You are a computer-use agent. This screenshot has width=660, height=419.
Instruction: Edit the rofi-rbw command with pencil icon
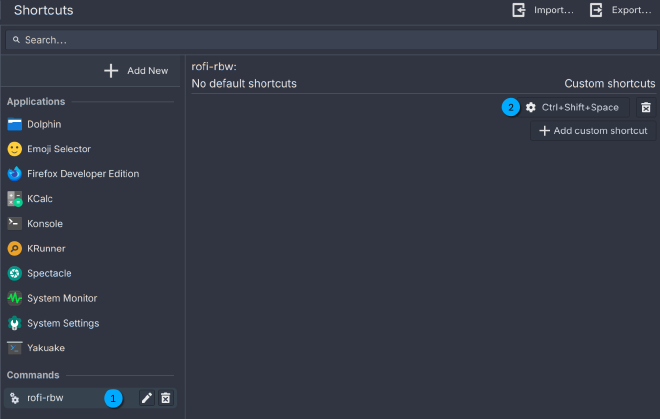147,398
